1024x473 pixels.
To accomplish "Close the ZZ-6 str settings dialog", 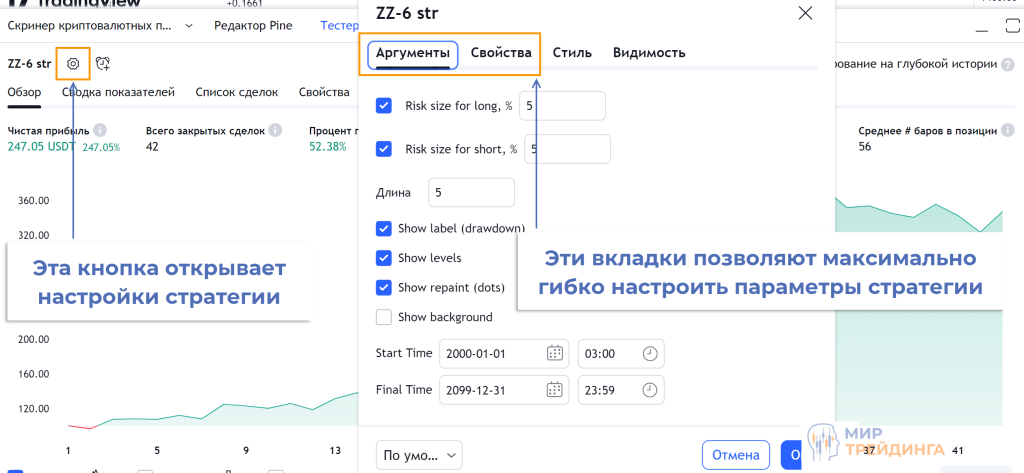I will [x=805, y=13].
